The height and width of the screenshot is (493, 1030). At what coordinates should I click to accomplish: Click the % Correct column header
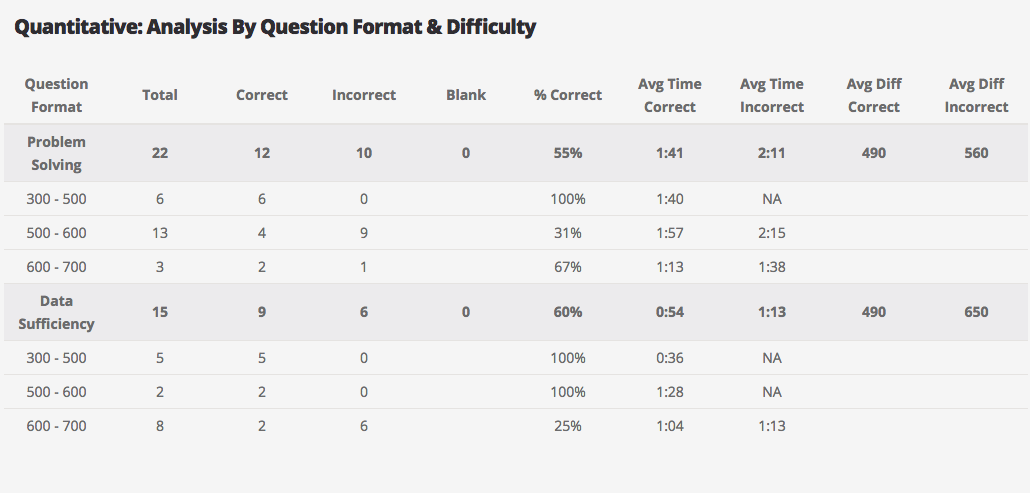coord(568,95)
